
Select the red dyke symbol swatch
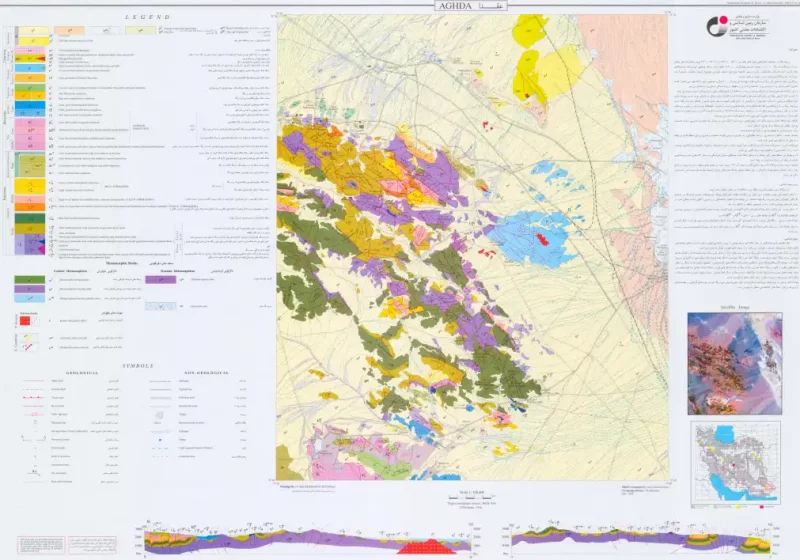click(x=29, y=347)
